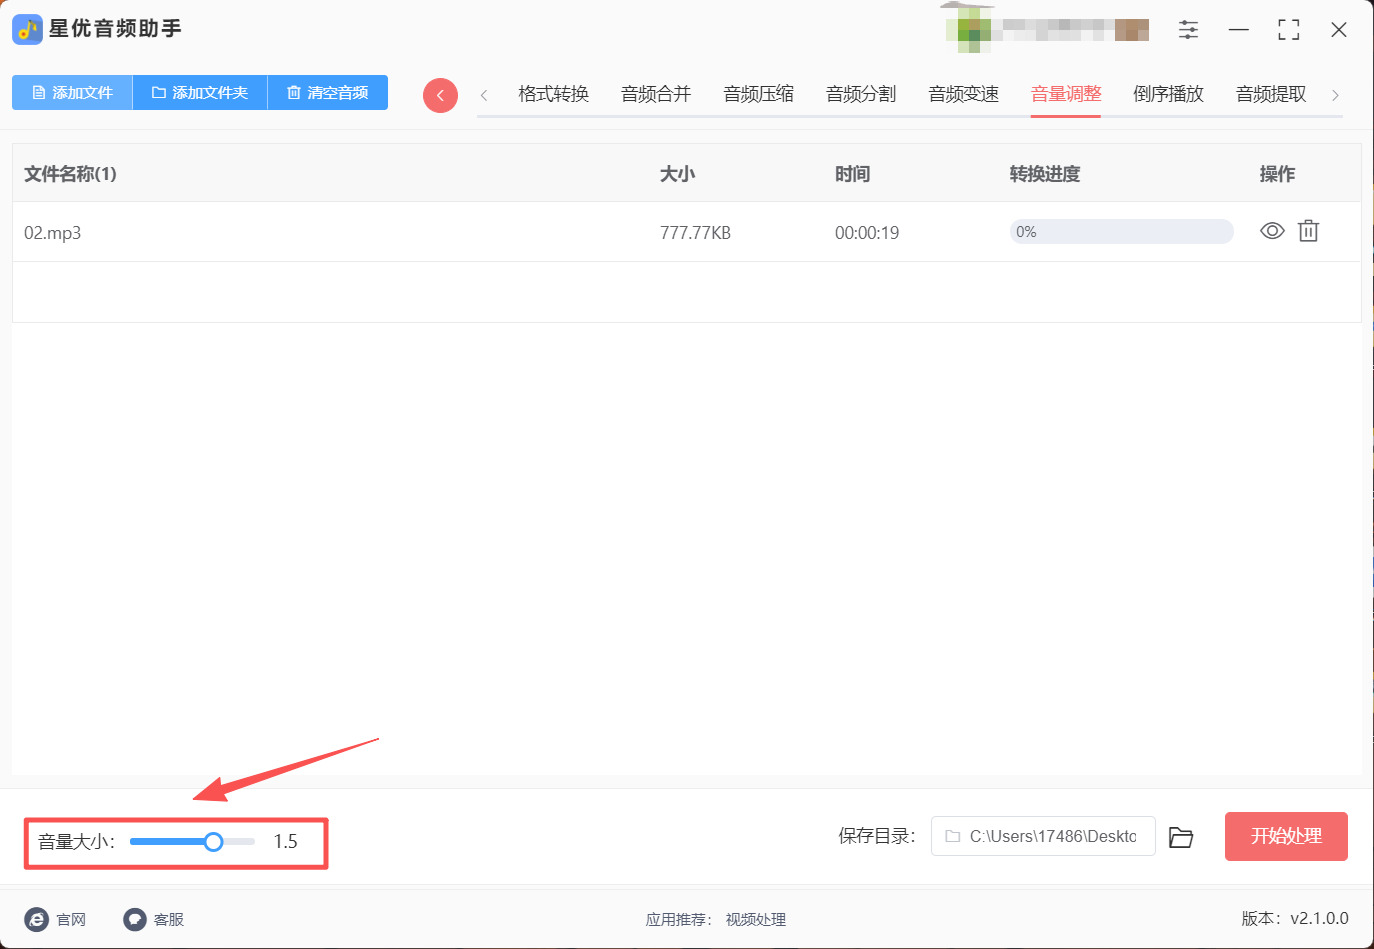Click the 添加文件 button
Viewport: 1374px width, 949px height.
coord(72,92)
